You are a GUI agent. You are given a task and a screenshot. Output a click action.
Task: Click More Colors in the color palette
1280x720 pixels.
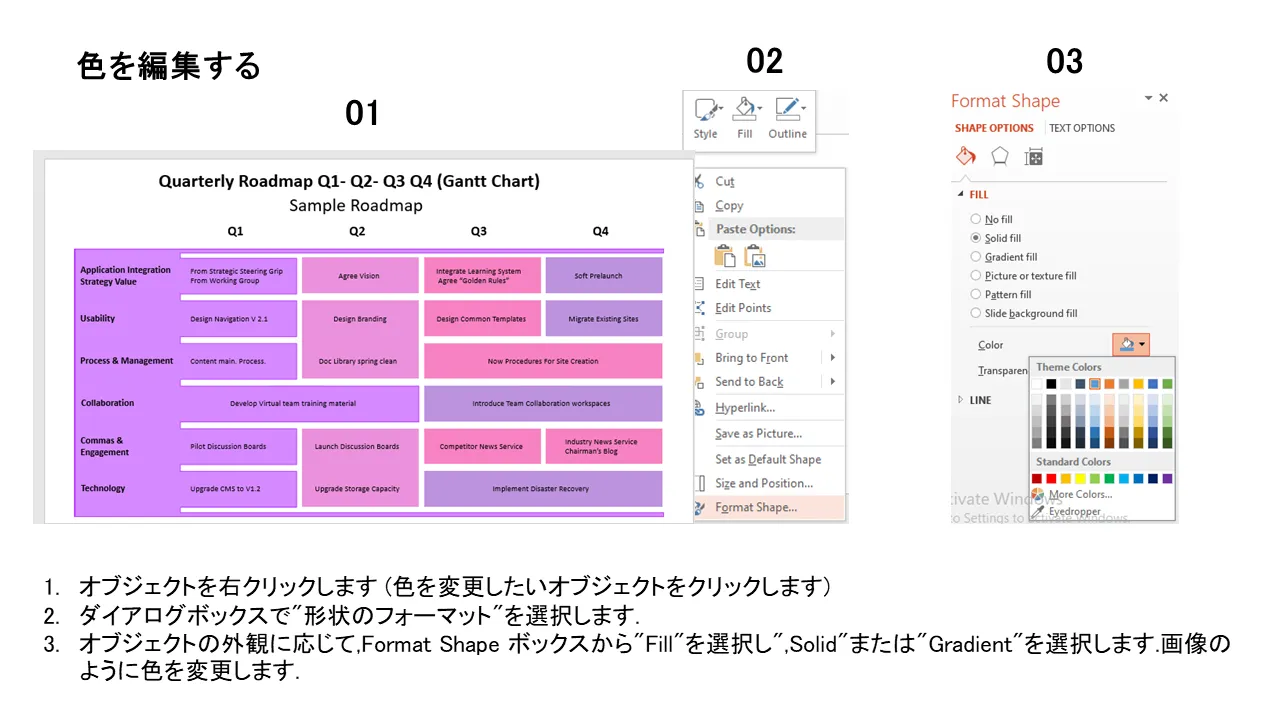[x=1079, y=495]
